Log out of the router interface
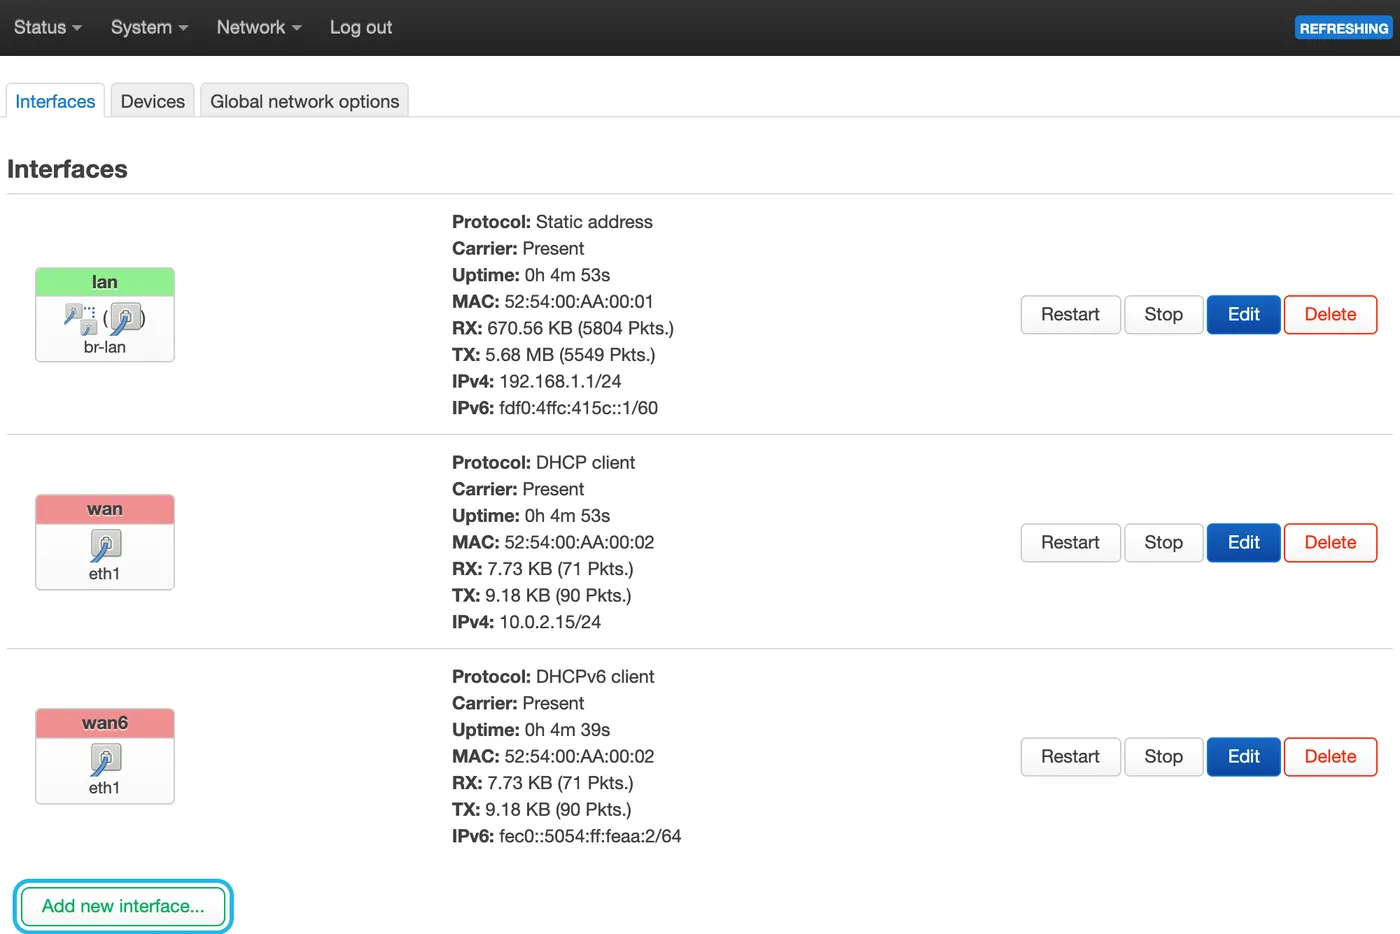Viewport: 1400px width, 934px height. click(x=361, y=27)
